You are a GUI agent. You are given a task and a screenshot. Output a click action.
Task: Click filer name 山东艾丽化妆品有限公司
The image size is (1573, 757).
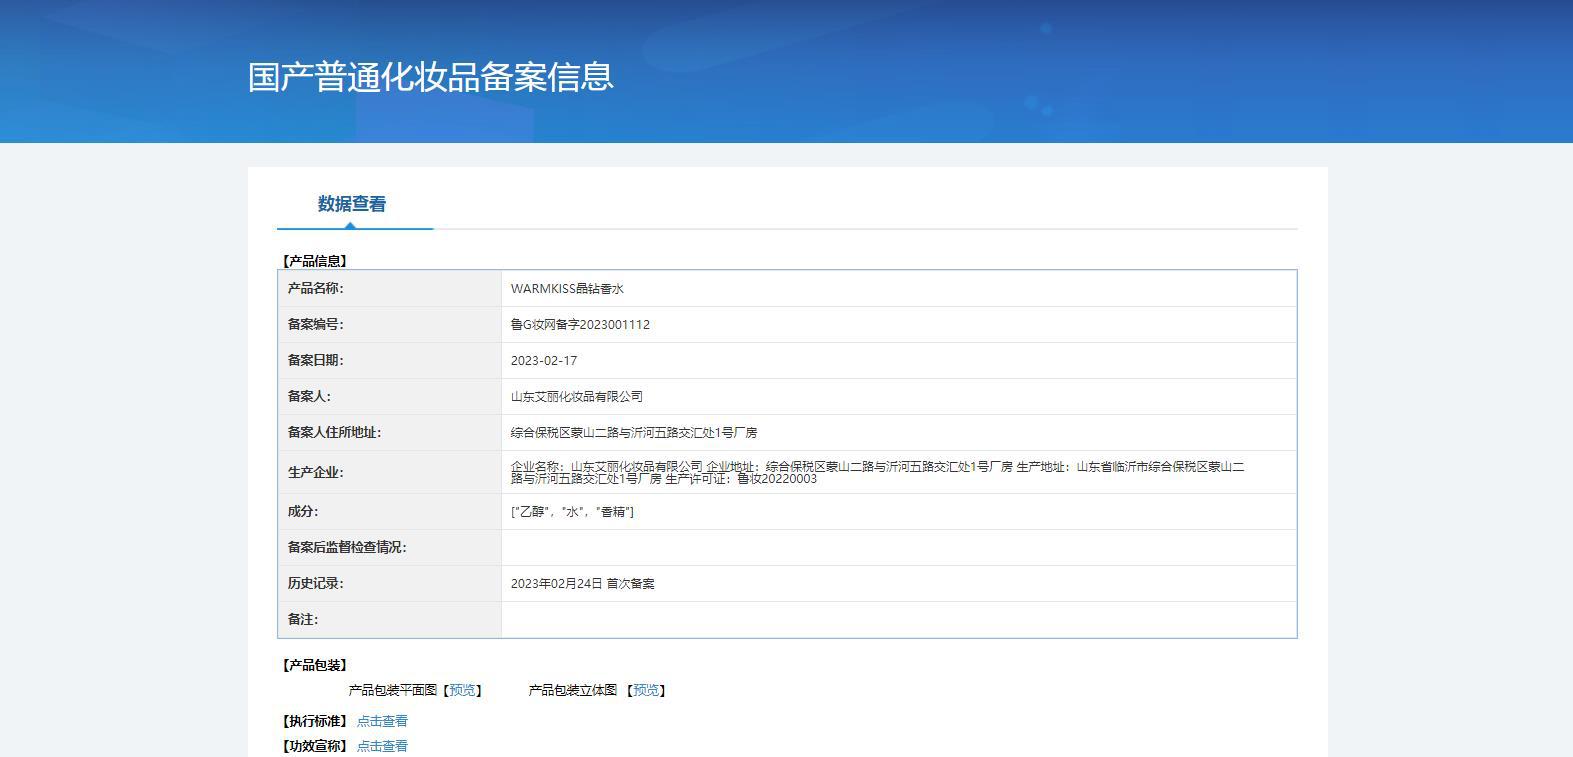577,397
